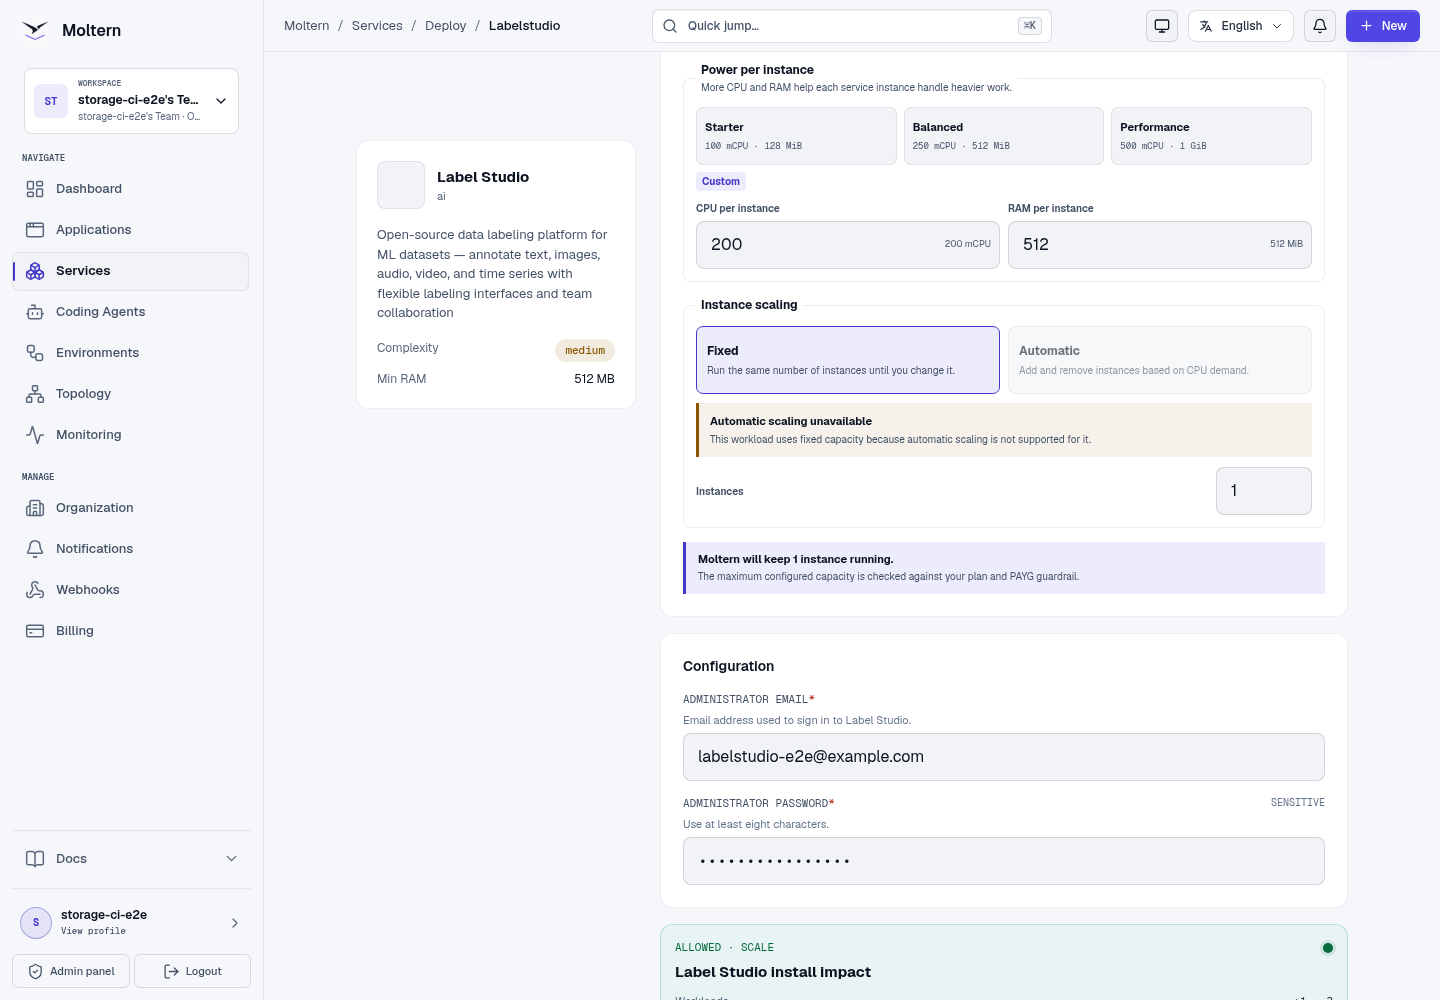Image resolution: width=1440 pixels, height=1000 pixels.
Task: Open the English language dropdown
Action: [1241, 26]
